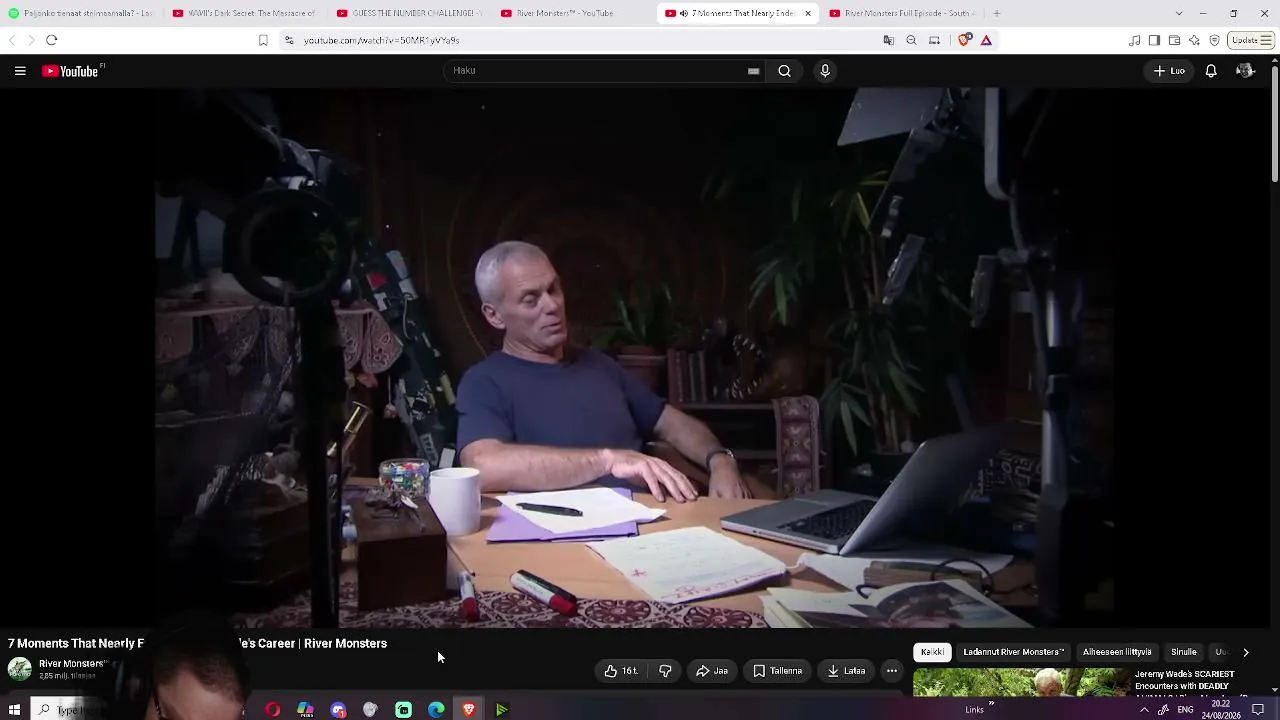This screenshot has width=1280, height=720.
Task: Go back in browser history
Action: click(12, 40)
